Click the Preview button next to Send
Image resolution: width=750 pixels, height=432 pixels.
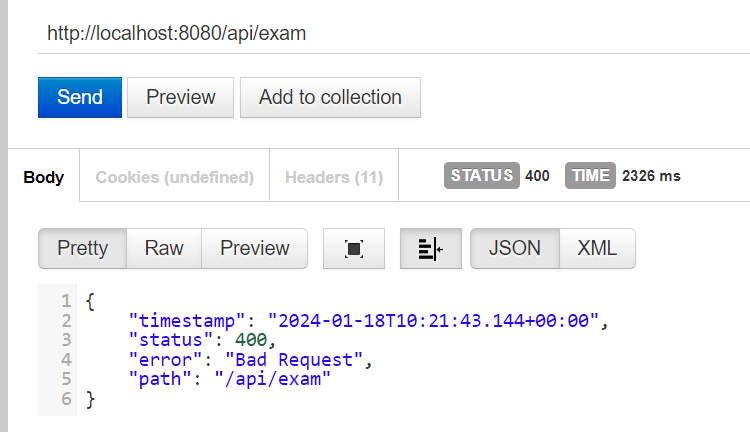click(x=180, y=97)
